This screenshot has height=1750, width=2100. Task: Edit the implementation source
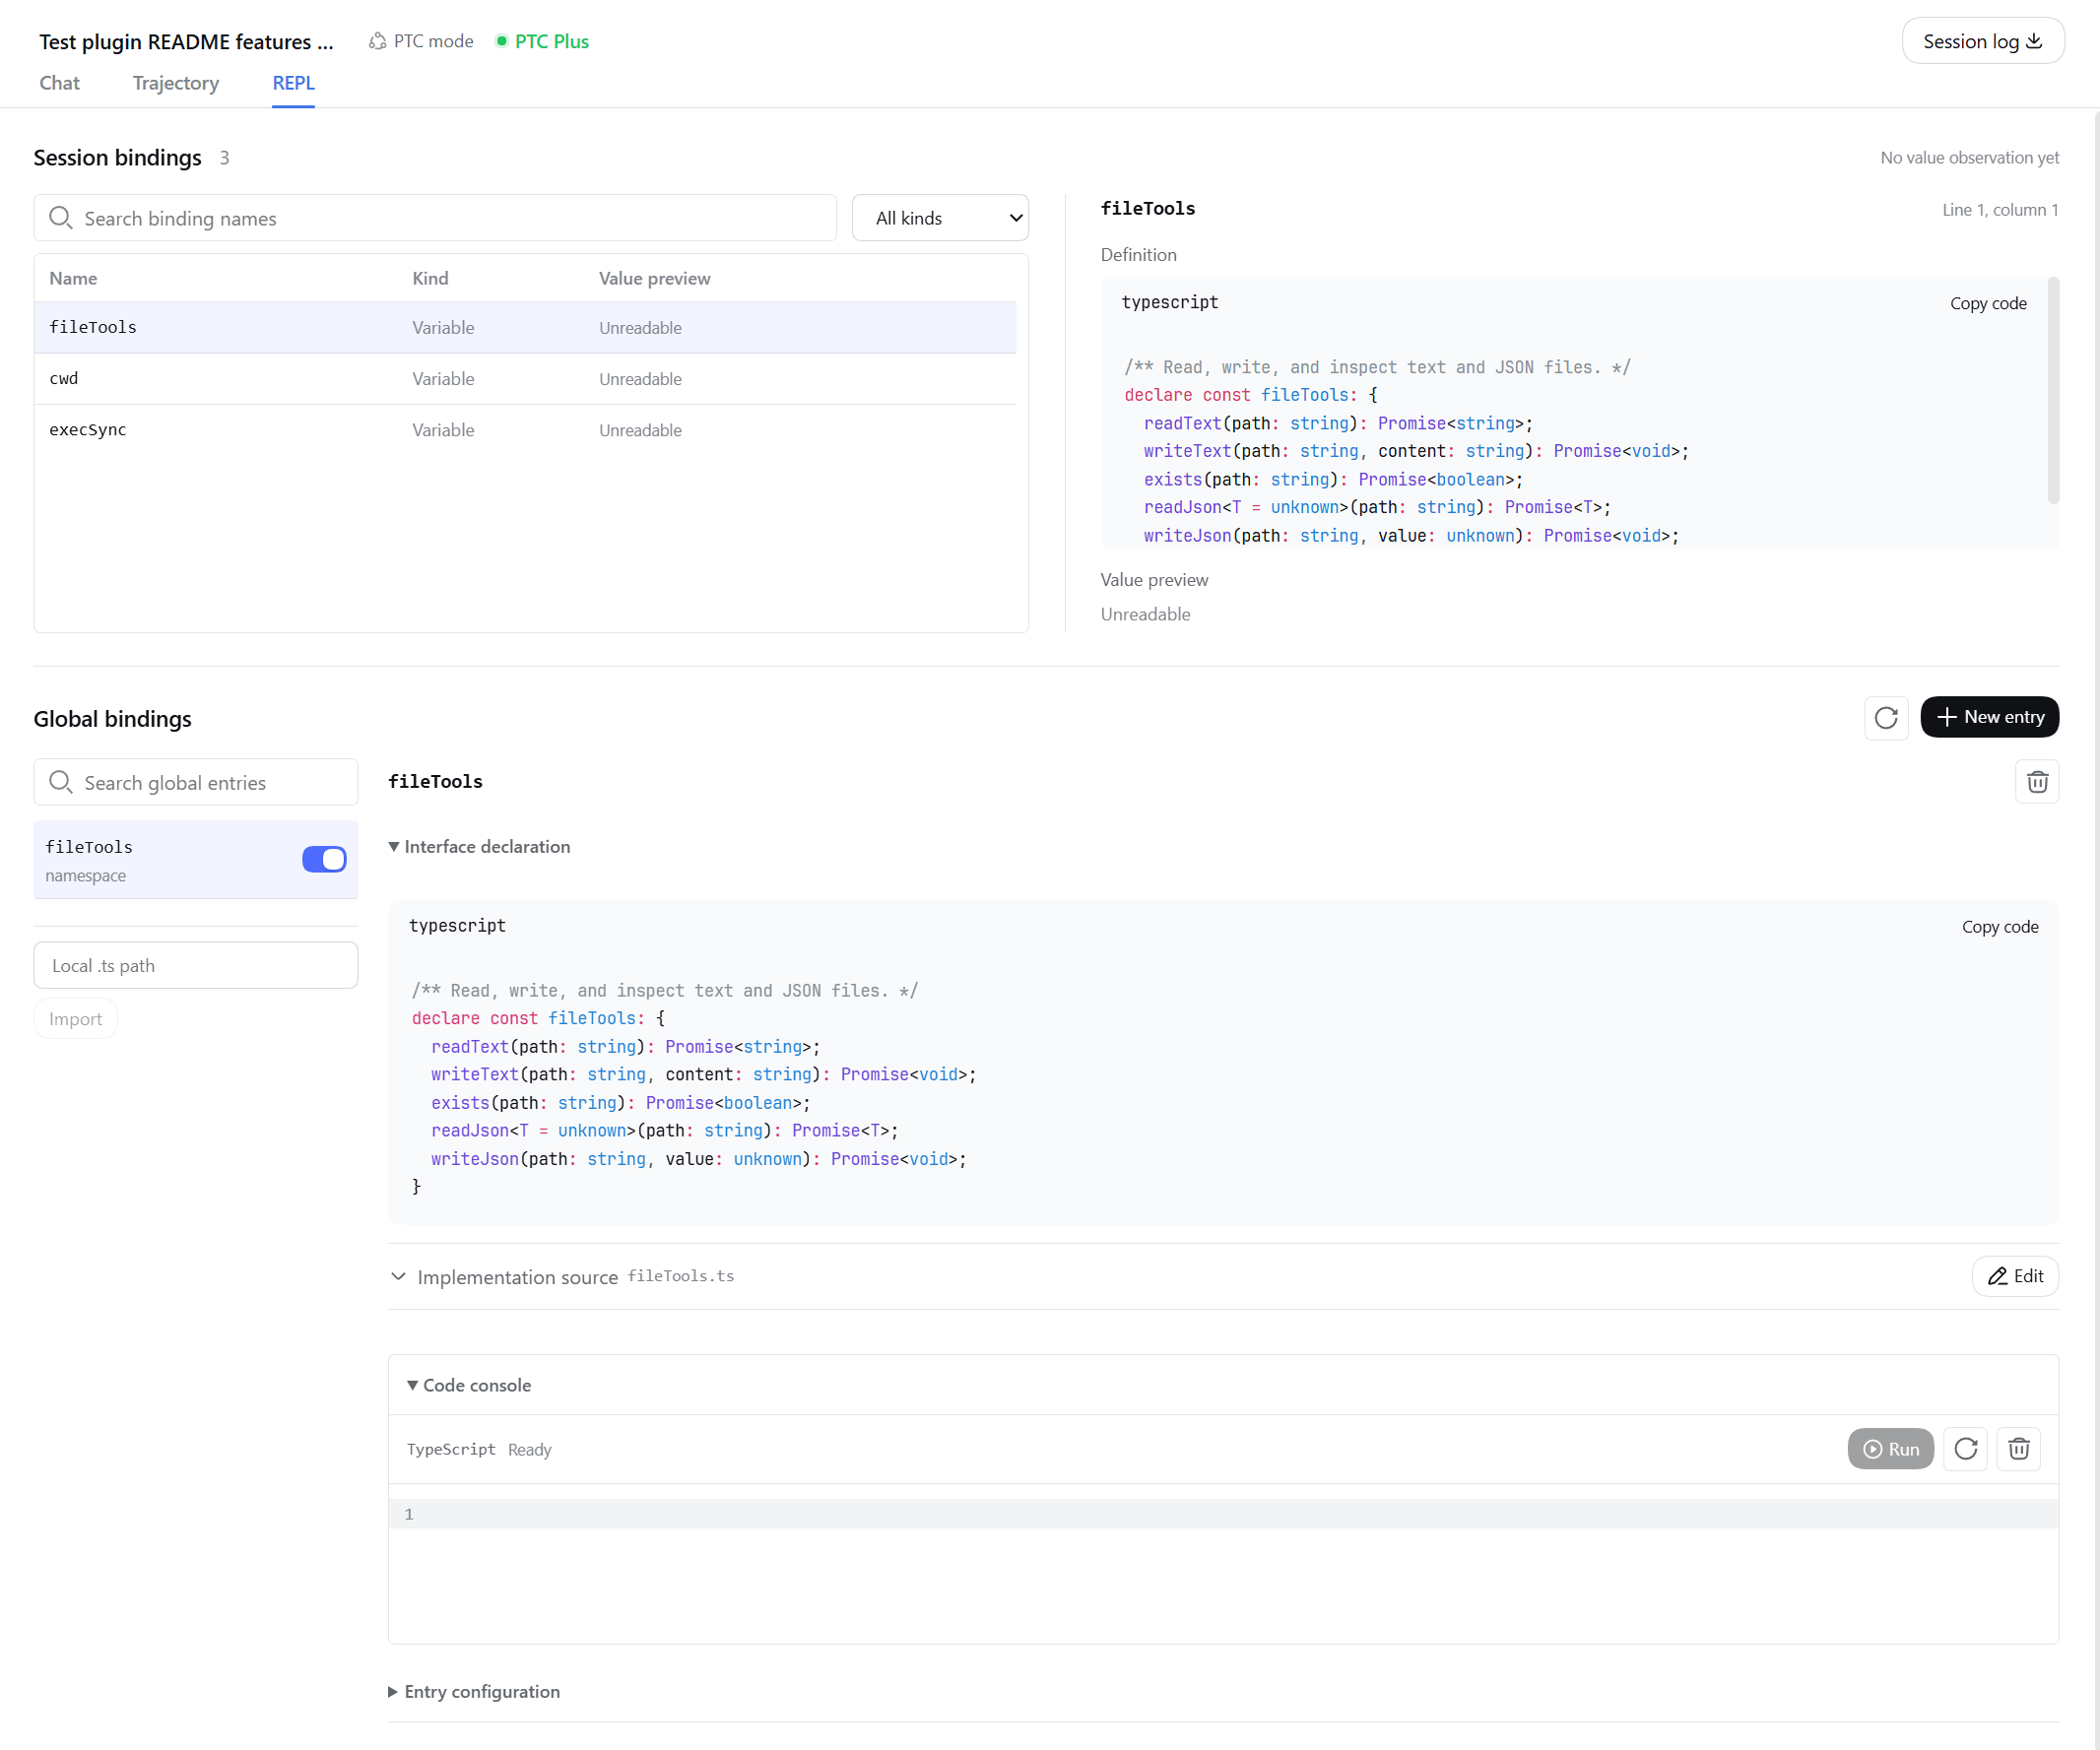tap(2015, 1276)
